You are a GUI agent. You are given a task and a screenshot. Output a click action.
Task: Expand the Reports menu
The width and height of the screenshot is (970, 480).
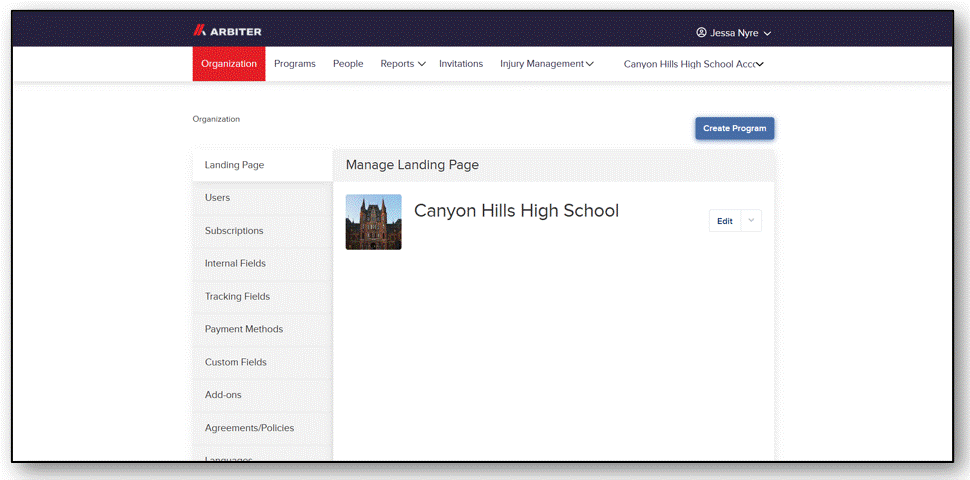pos(403,64)
